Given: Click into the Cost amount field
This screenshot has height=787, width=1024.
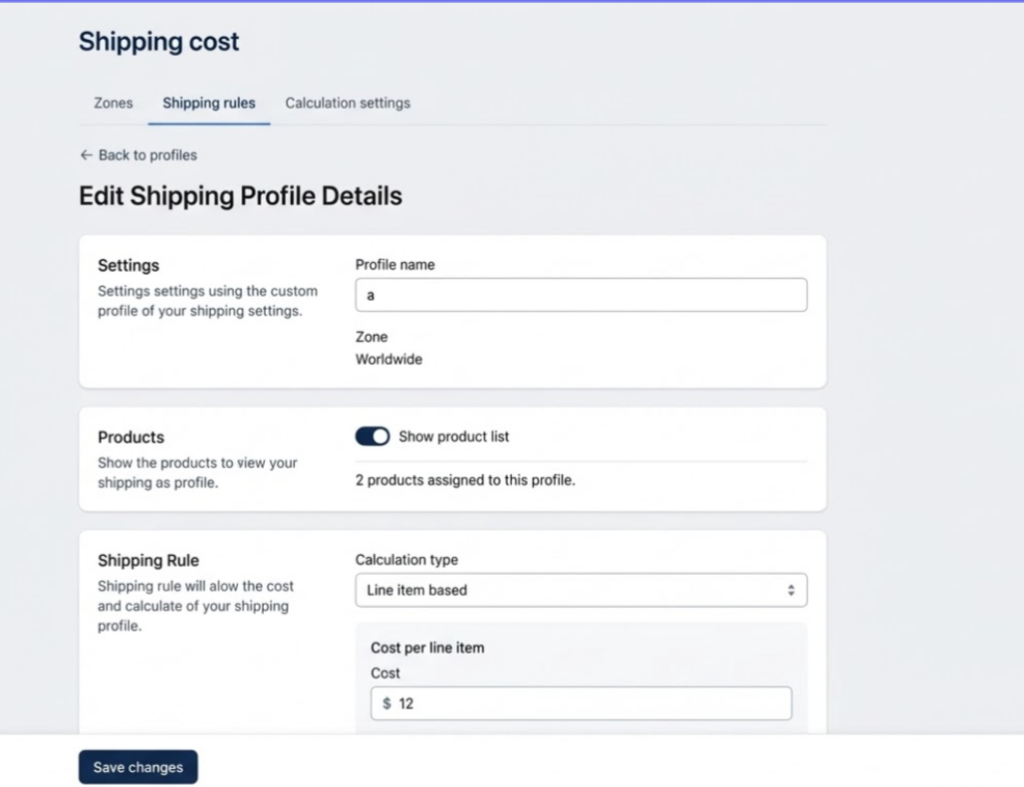Looking at the screenshot, I should [x=590, y=704].
